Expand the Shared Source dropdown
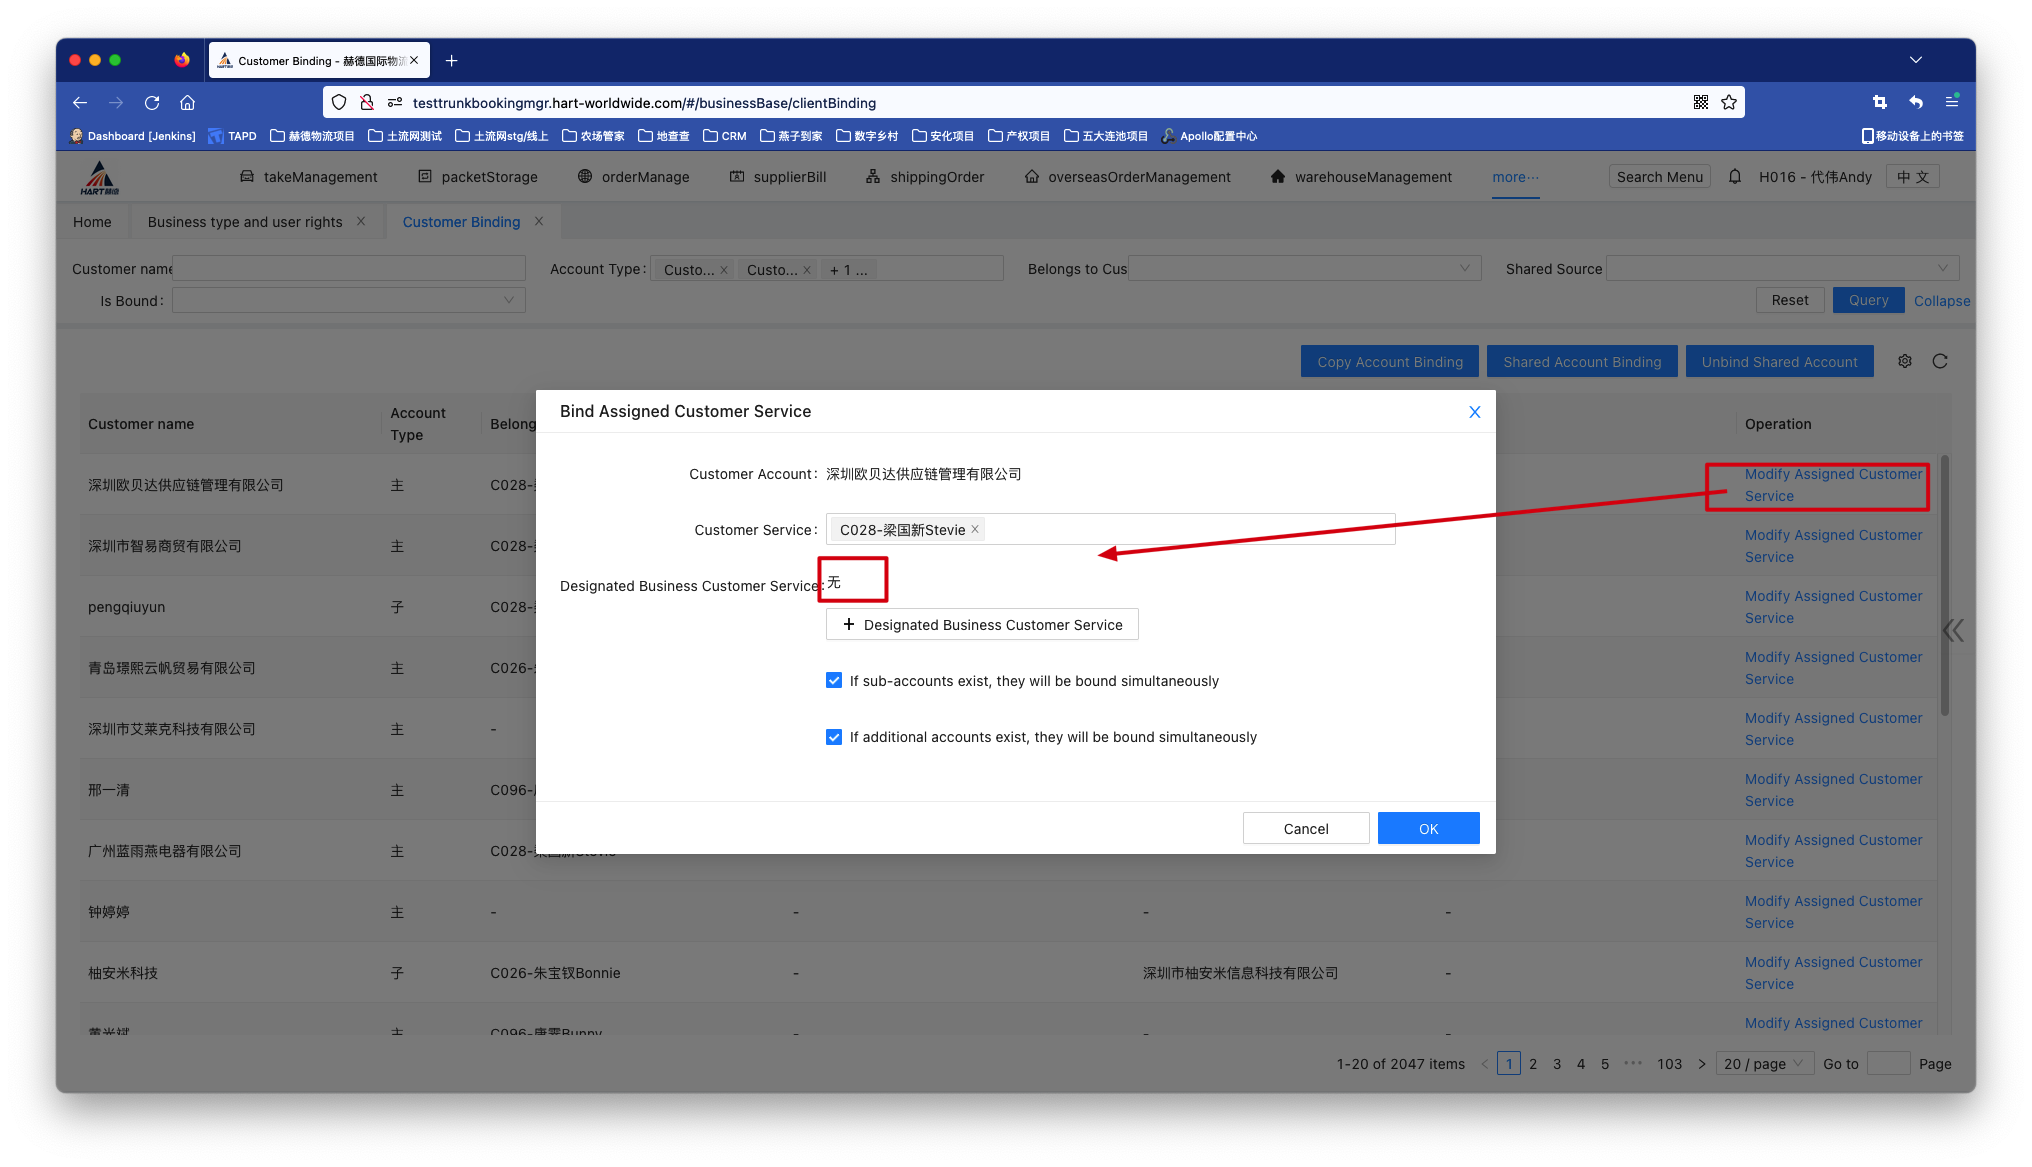This screenshot has height=1167, width=2032. 1781,268
